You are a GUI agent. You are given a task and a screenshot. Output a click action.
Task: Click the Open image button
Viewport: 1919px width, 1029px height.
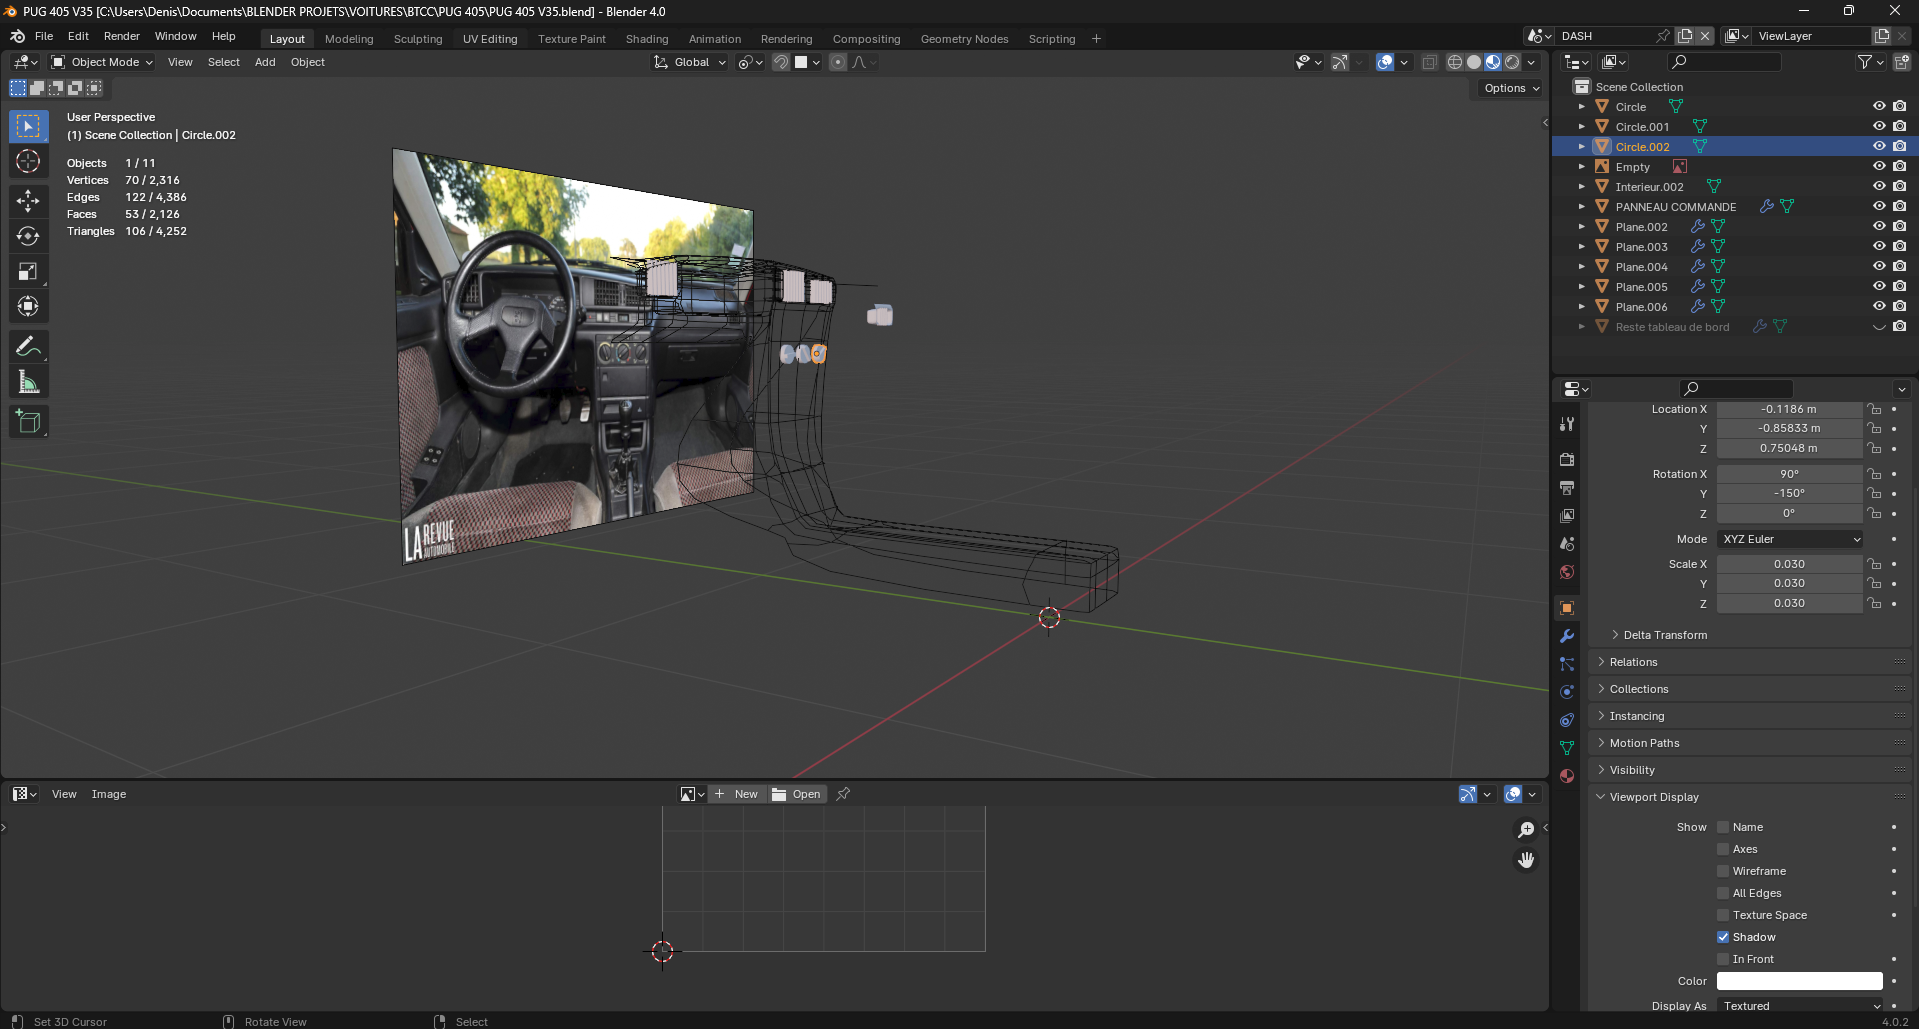click(x=797, y=794)
